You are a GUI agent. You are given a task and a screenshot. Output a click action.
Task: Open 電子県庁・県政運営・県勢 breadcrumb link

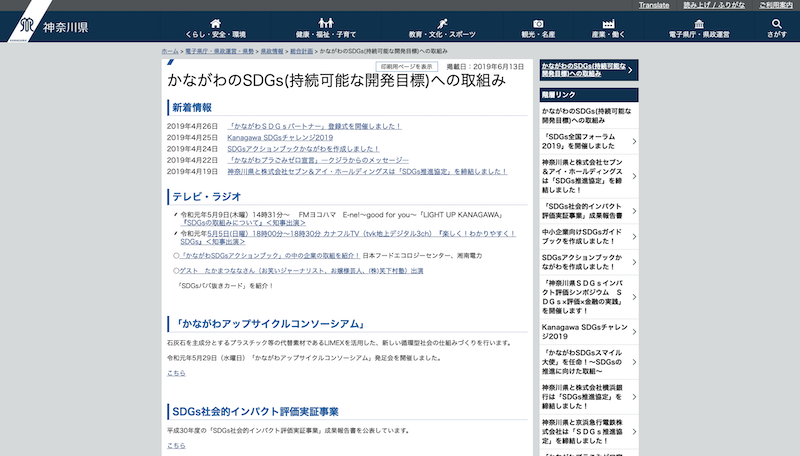(x=219, y=51)
